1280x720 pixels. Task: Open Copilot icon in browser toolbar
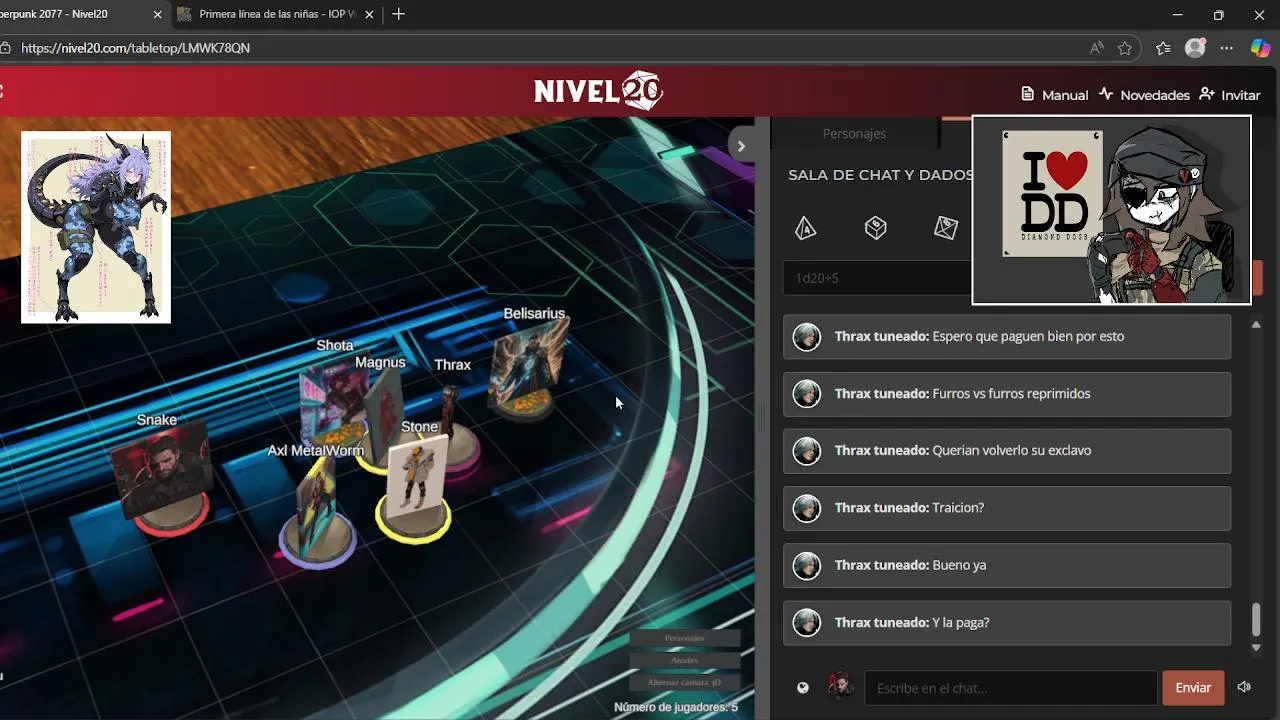(1260, 48)
